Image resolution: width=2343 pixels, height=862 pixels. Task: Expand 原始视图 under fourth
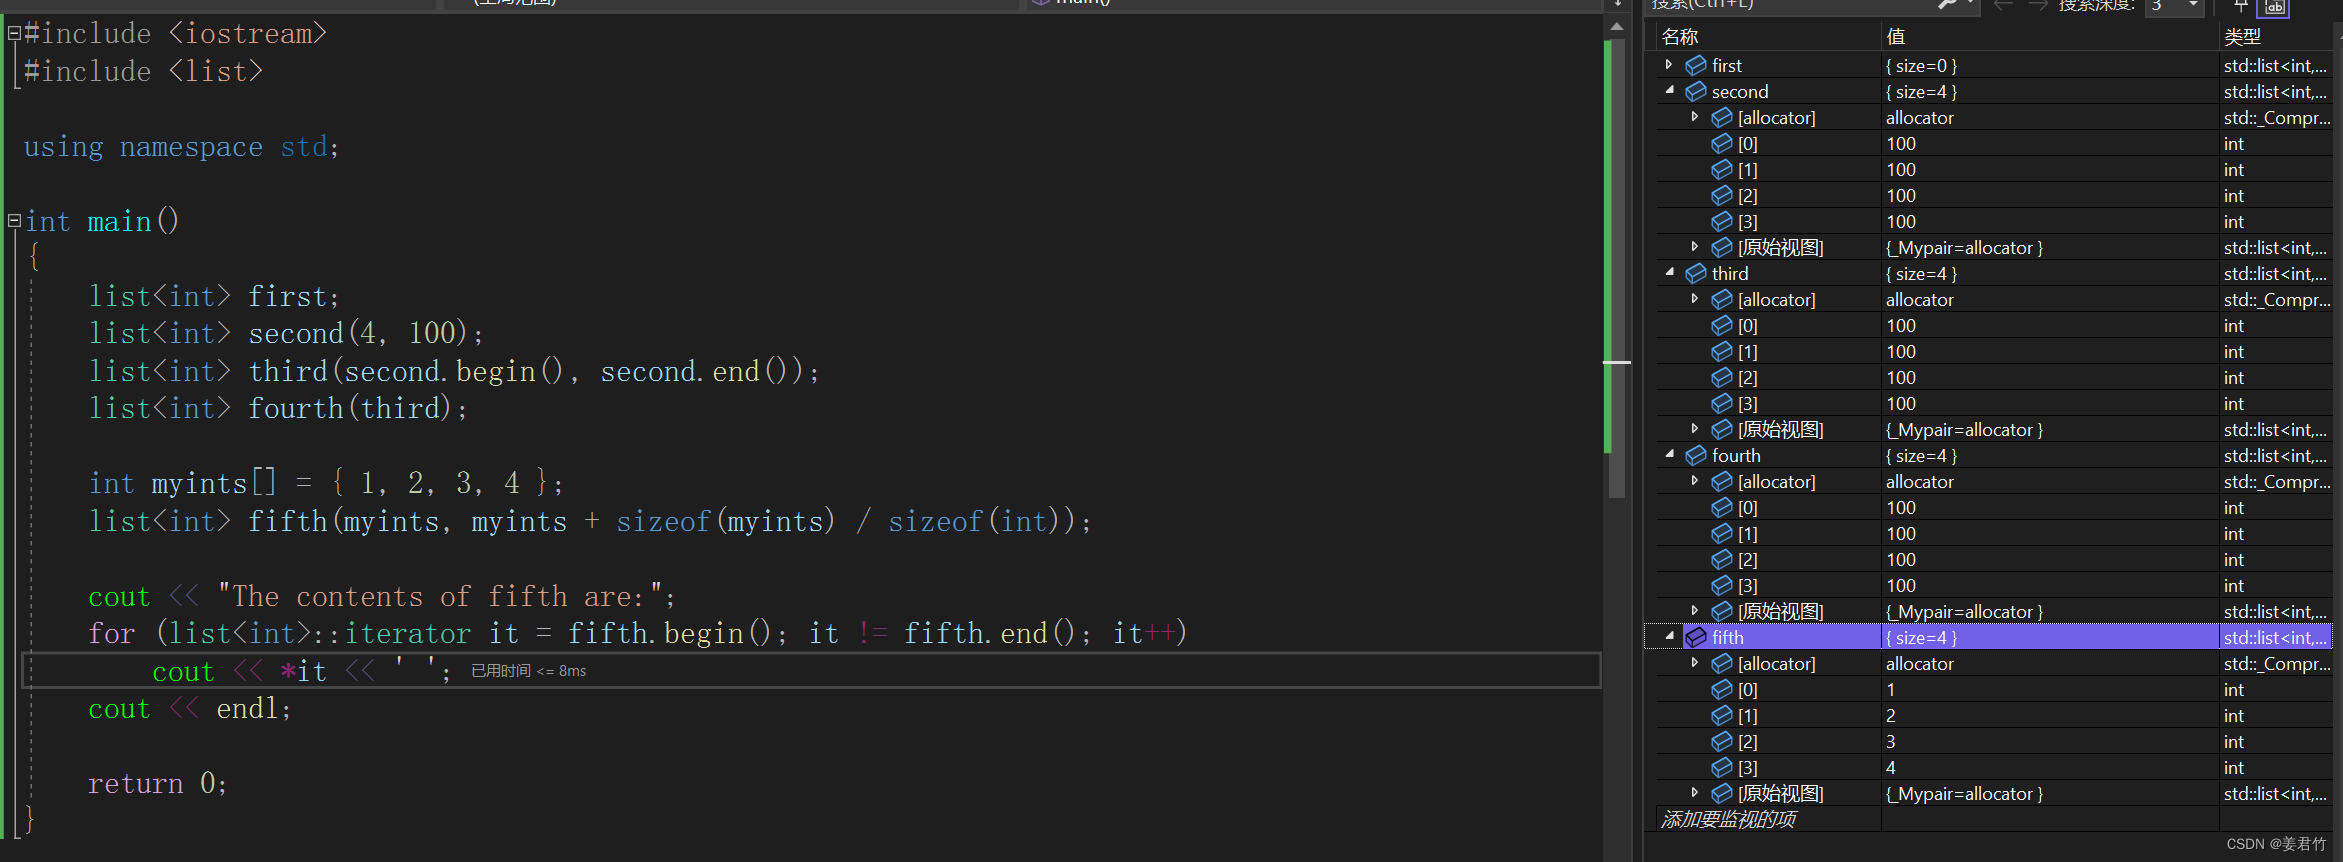click(x=1694, y=611)
